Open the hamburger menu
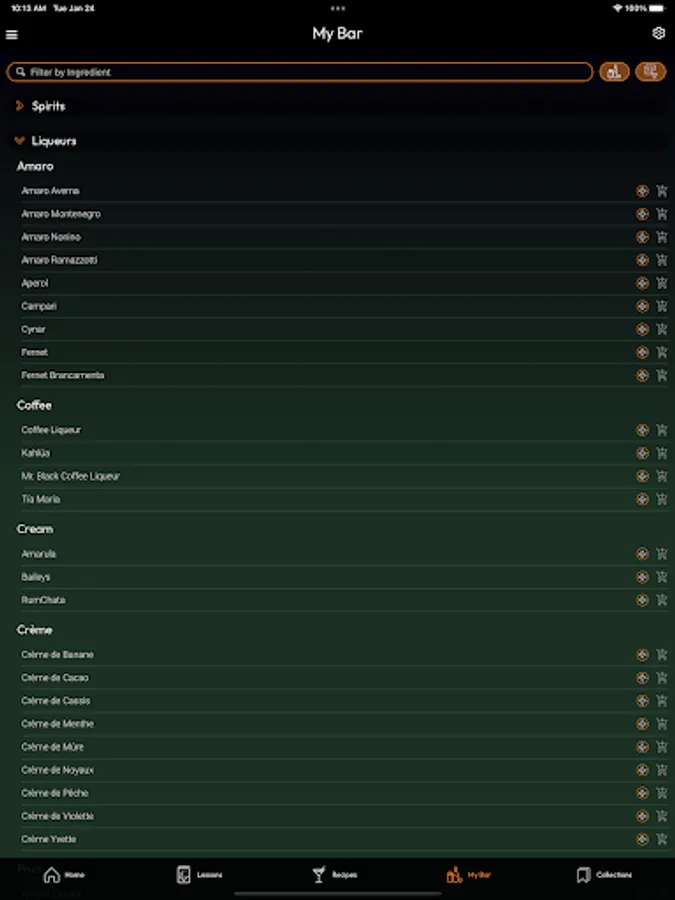This screenshot has height=900, width=675. click(x=11, y=34)
